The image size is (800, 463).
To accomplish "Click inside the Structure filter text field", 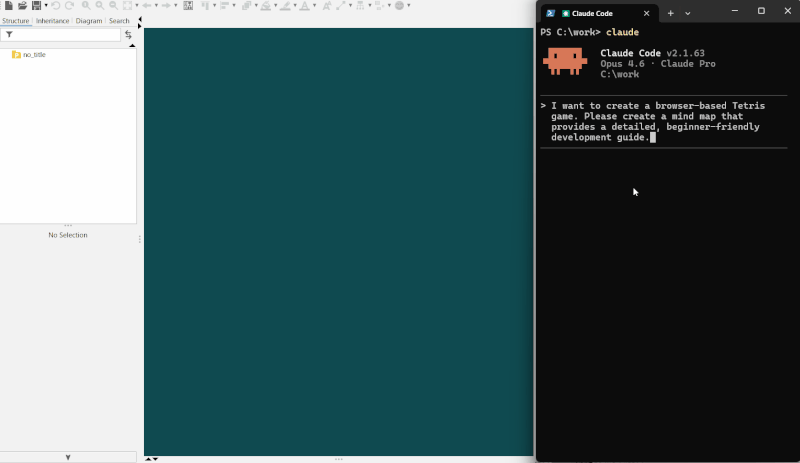I will point(66,35).
